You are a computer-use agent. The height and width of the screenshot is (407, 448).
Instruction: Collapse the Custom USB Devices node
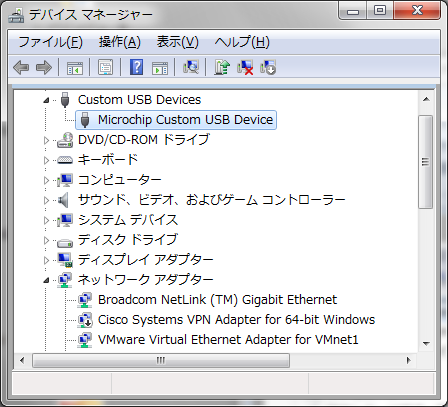(46, 100)
